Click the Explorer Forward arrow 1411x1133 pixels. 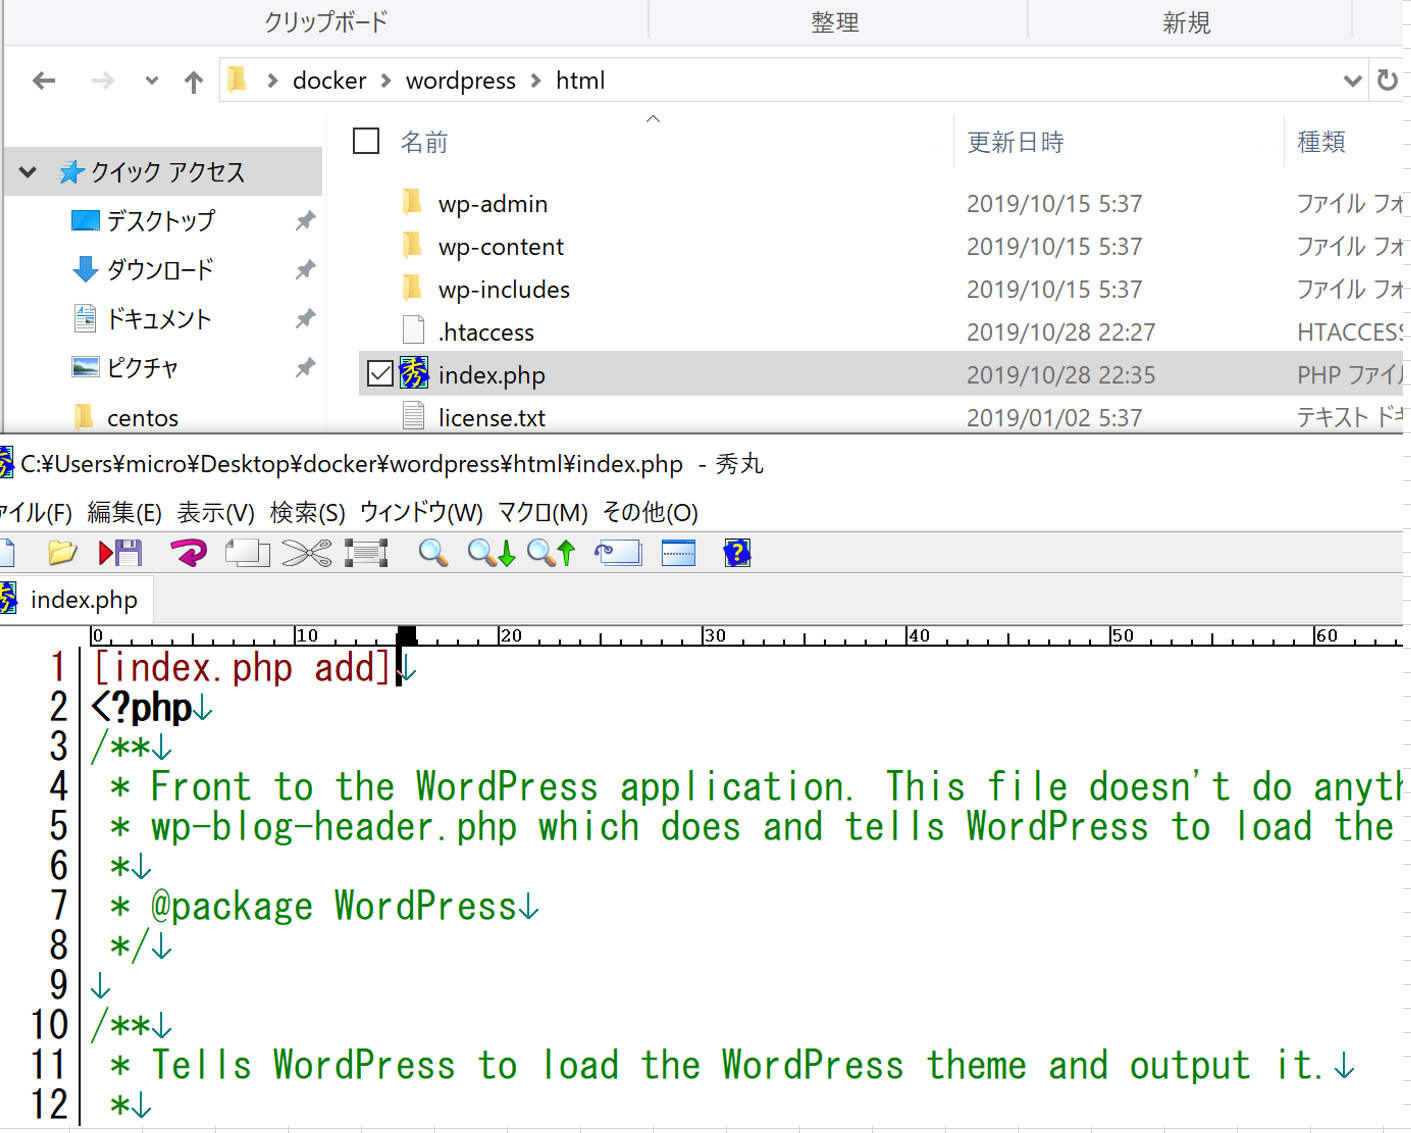(x=102, y=80)
